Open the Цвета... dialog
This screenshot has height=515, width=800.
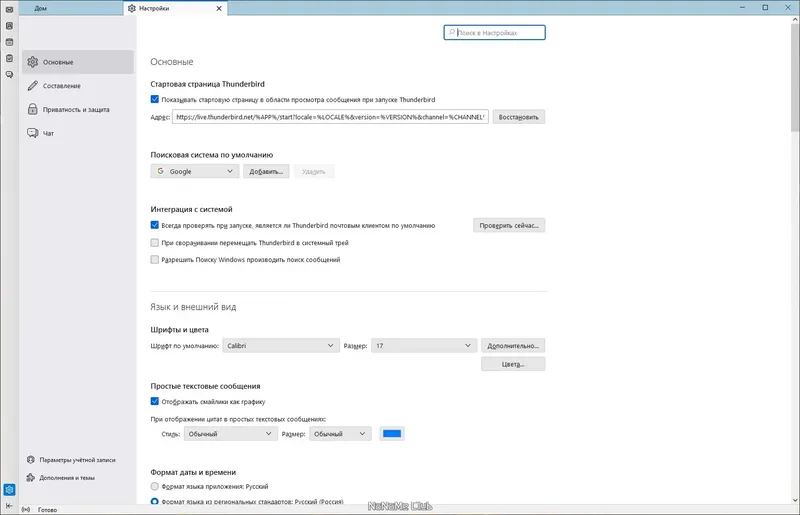pyautogui.click(x=513, y=364)
